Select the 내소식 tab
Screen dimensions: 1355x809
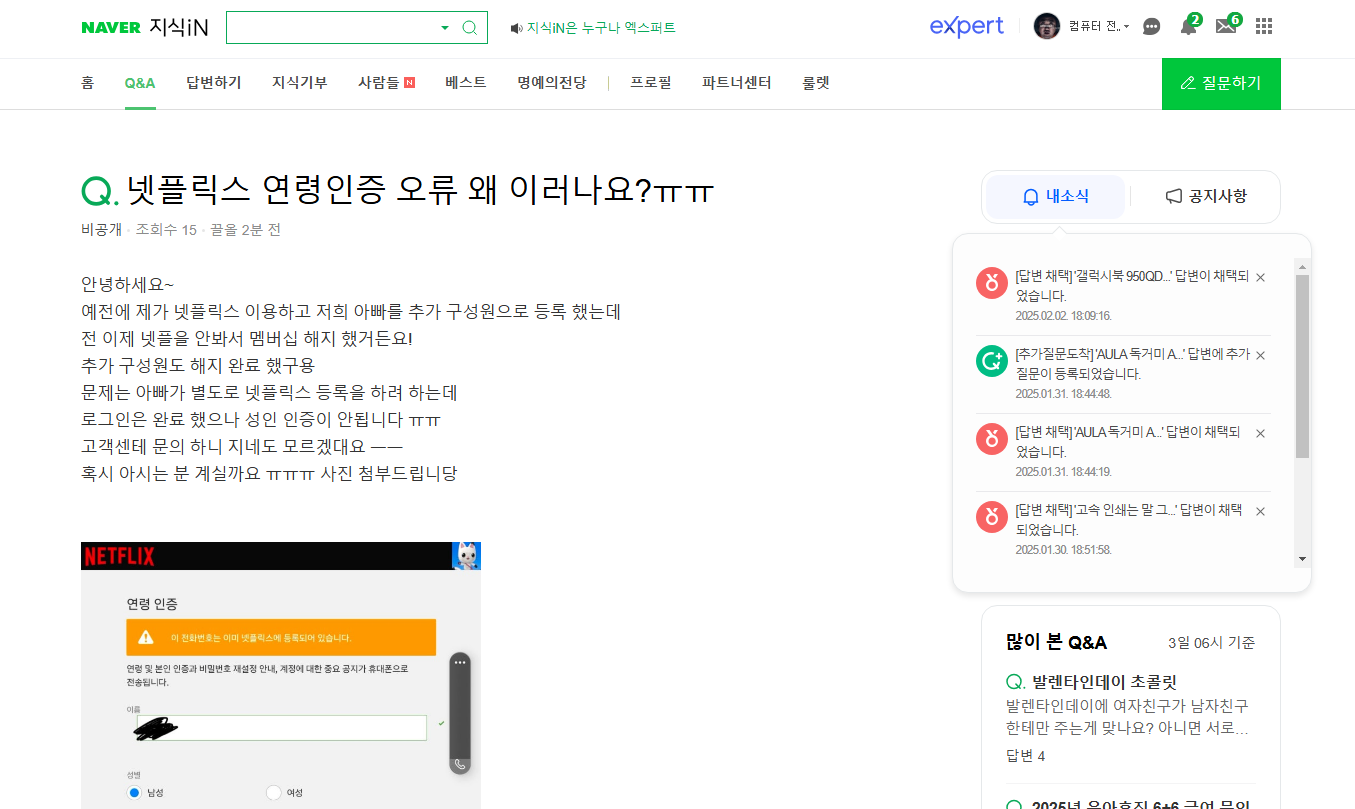[1056, 197]
